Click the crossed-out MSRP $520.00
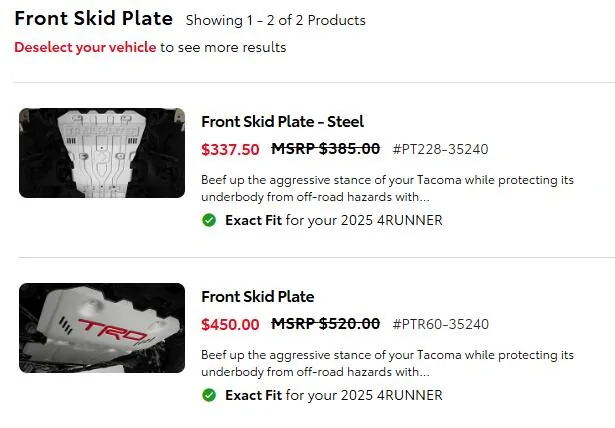The image size is (615, 428). tap(326, 324)
